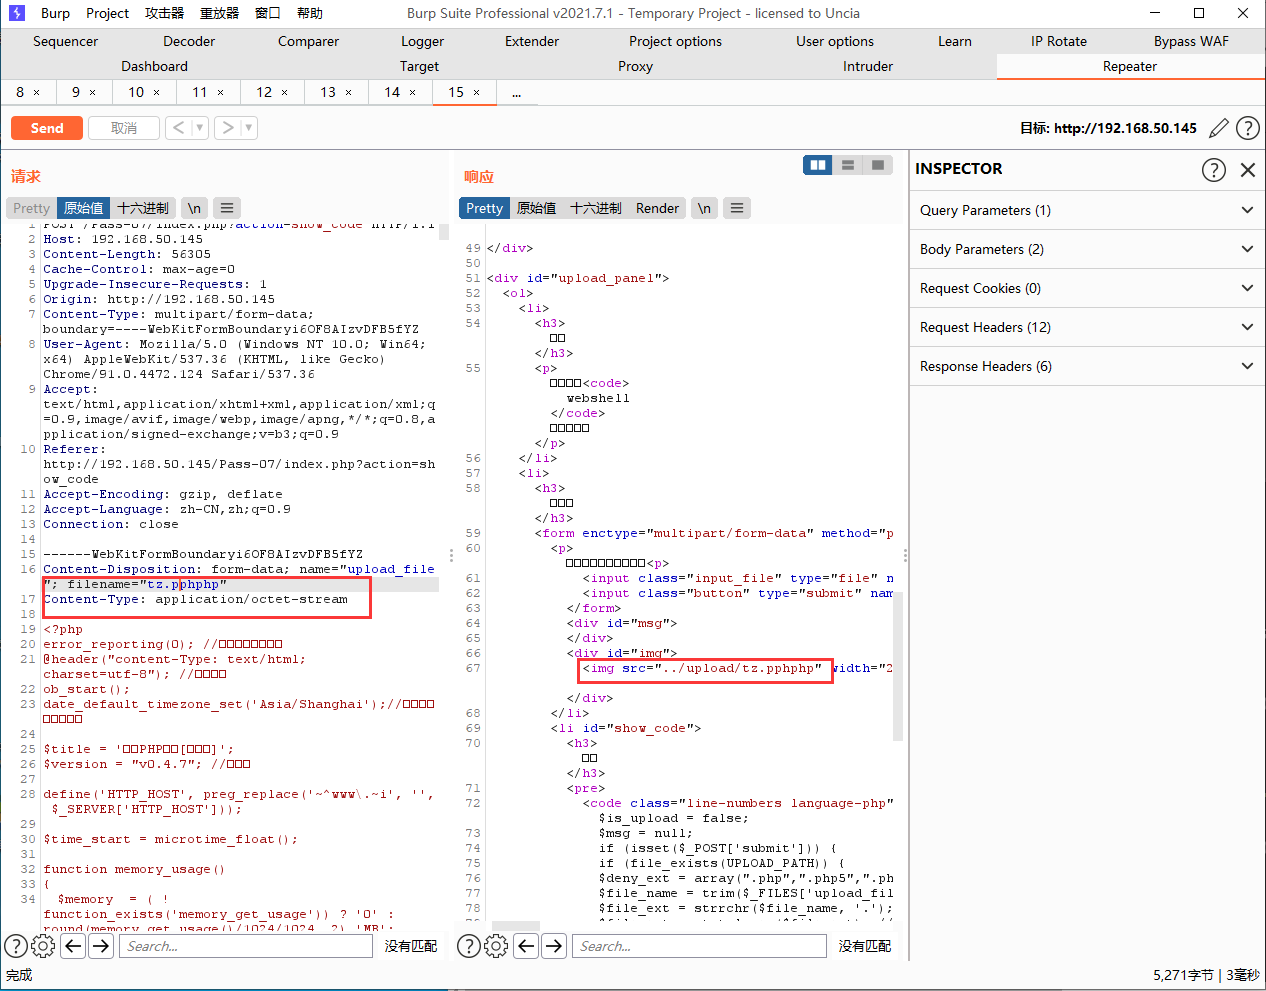The width and height of the screenshot is (1266, 991).
Task: Open request search help icon
Action: 16,946
